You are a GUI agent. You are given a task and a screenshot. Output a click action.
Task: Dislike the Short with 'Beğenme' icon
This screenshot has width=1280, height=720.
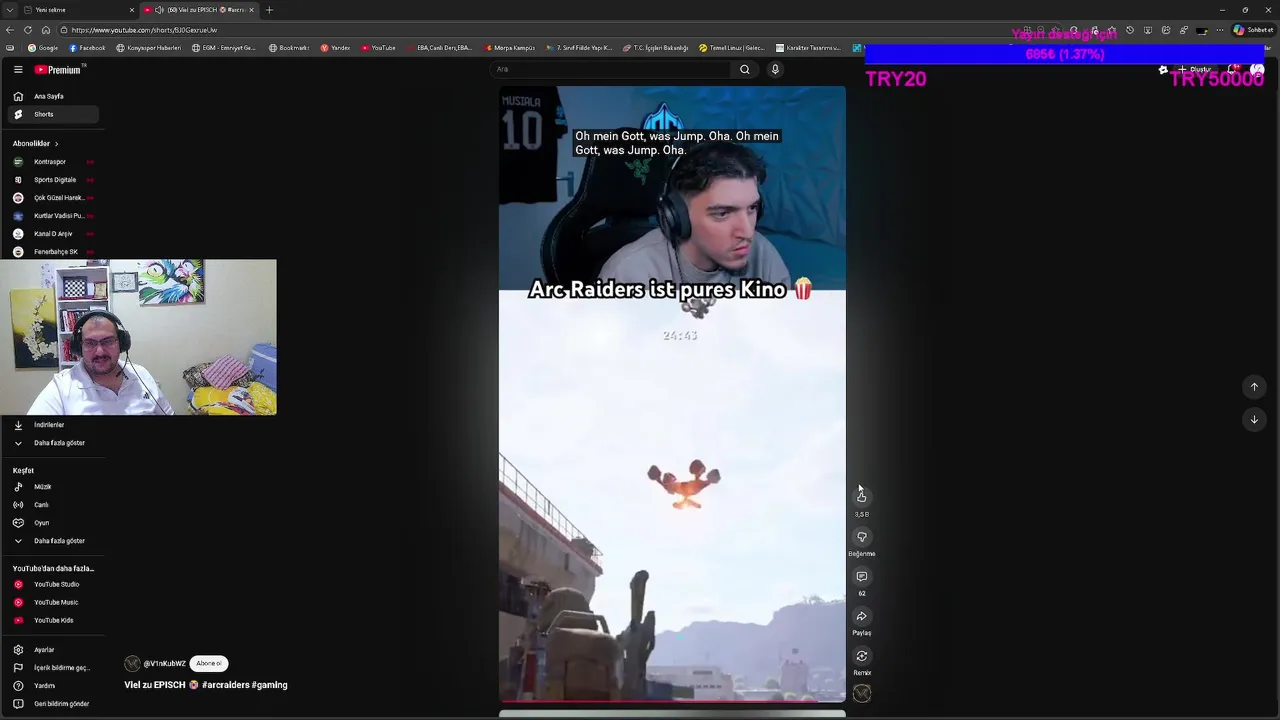(x=861, y=537)
